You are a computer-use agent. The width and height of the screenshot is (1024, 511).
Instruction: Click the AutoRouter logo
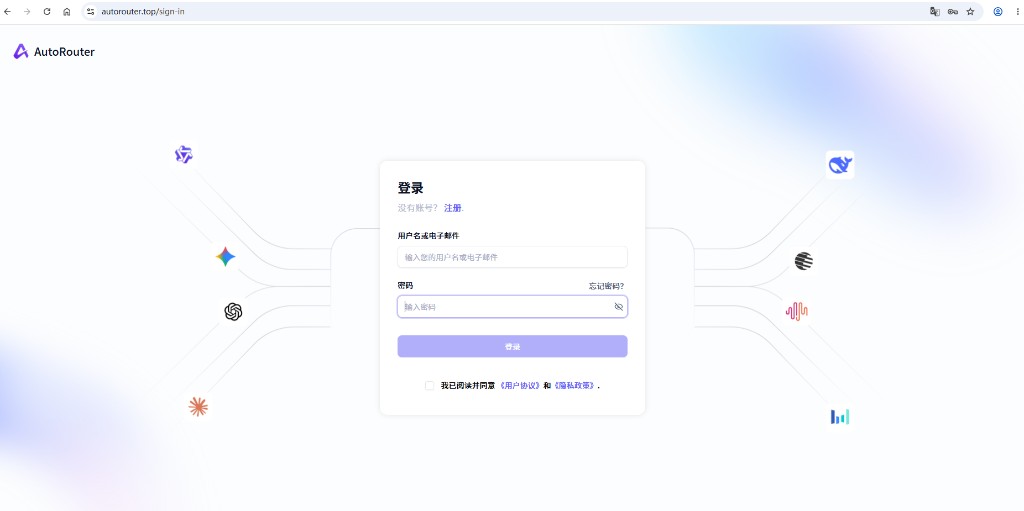point(54,52)
